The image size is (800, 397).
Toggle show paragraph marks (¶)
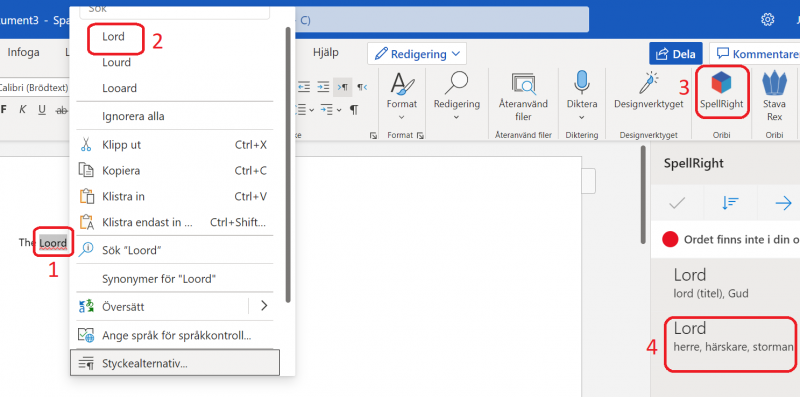[354, 109]
